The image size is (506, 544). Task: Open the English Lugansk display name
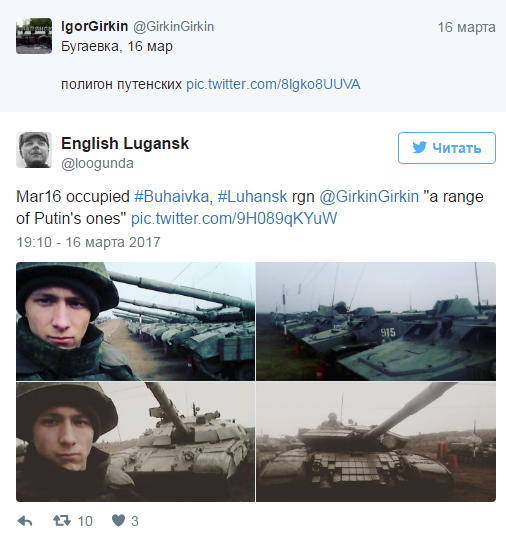tap(125, 143)
